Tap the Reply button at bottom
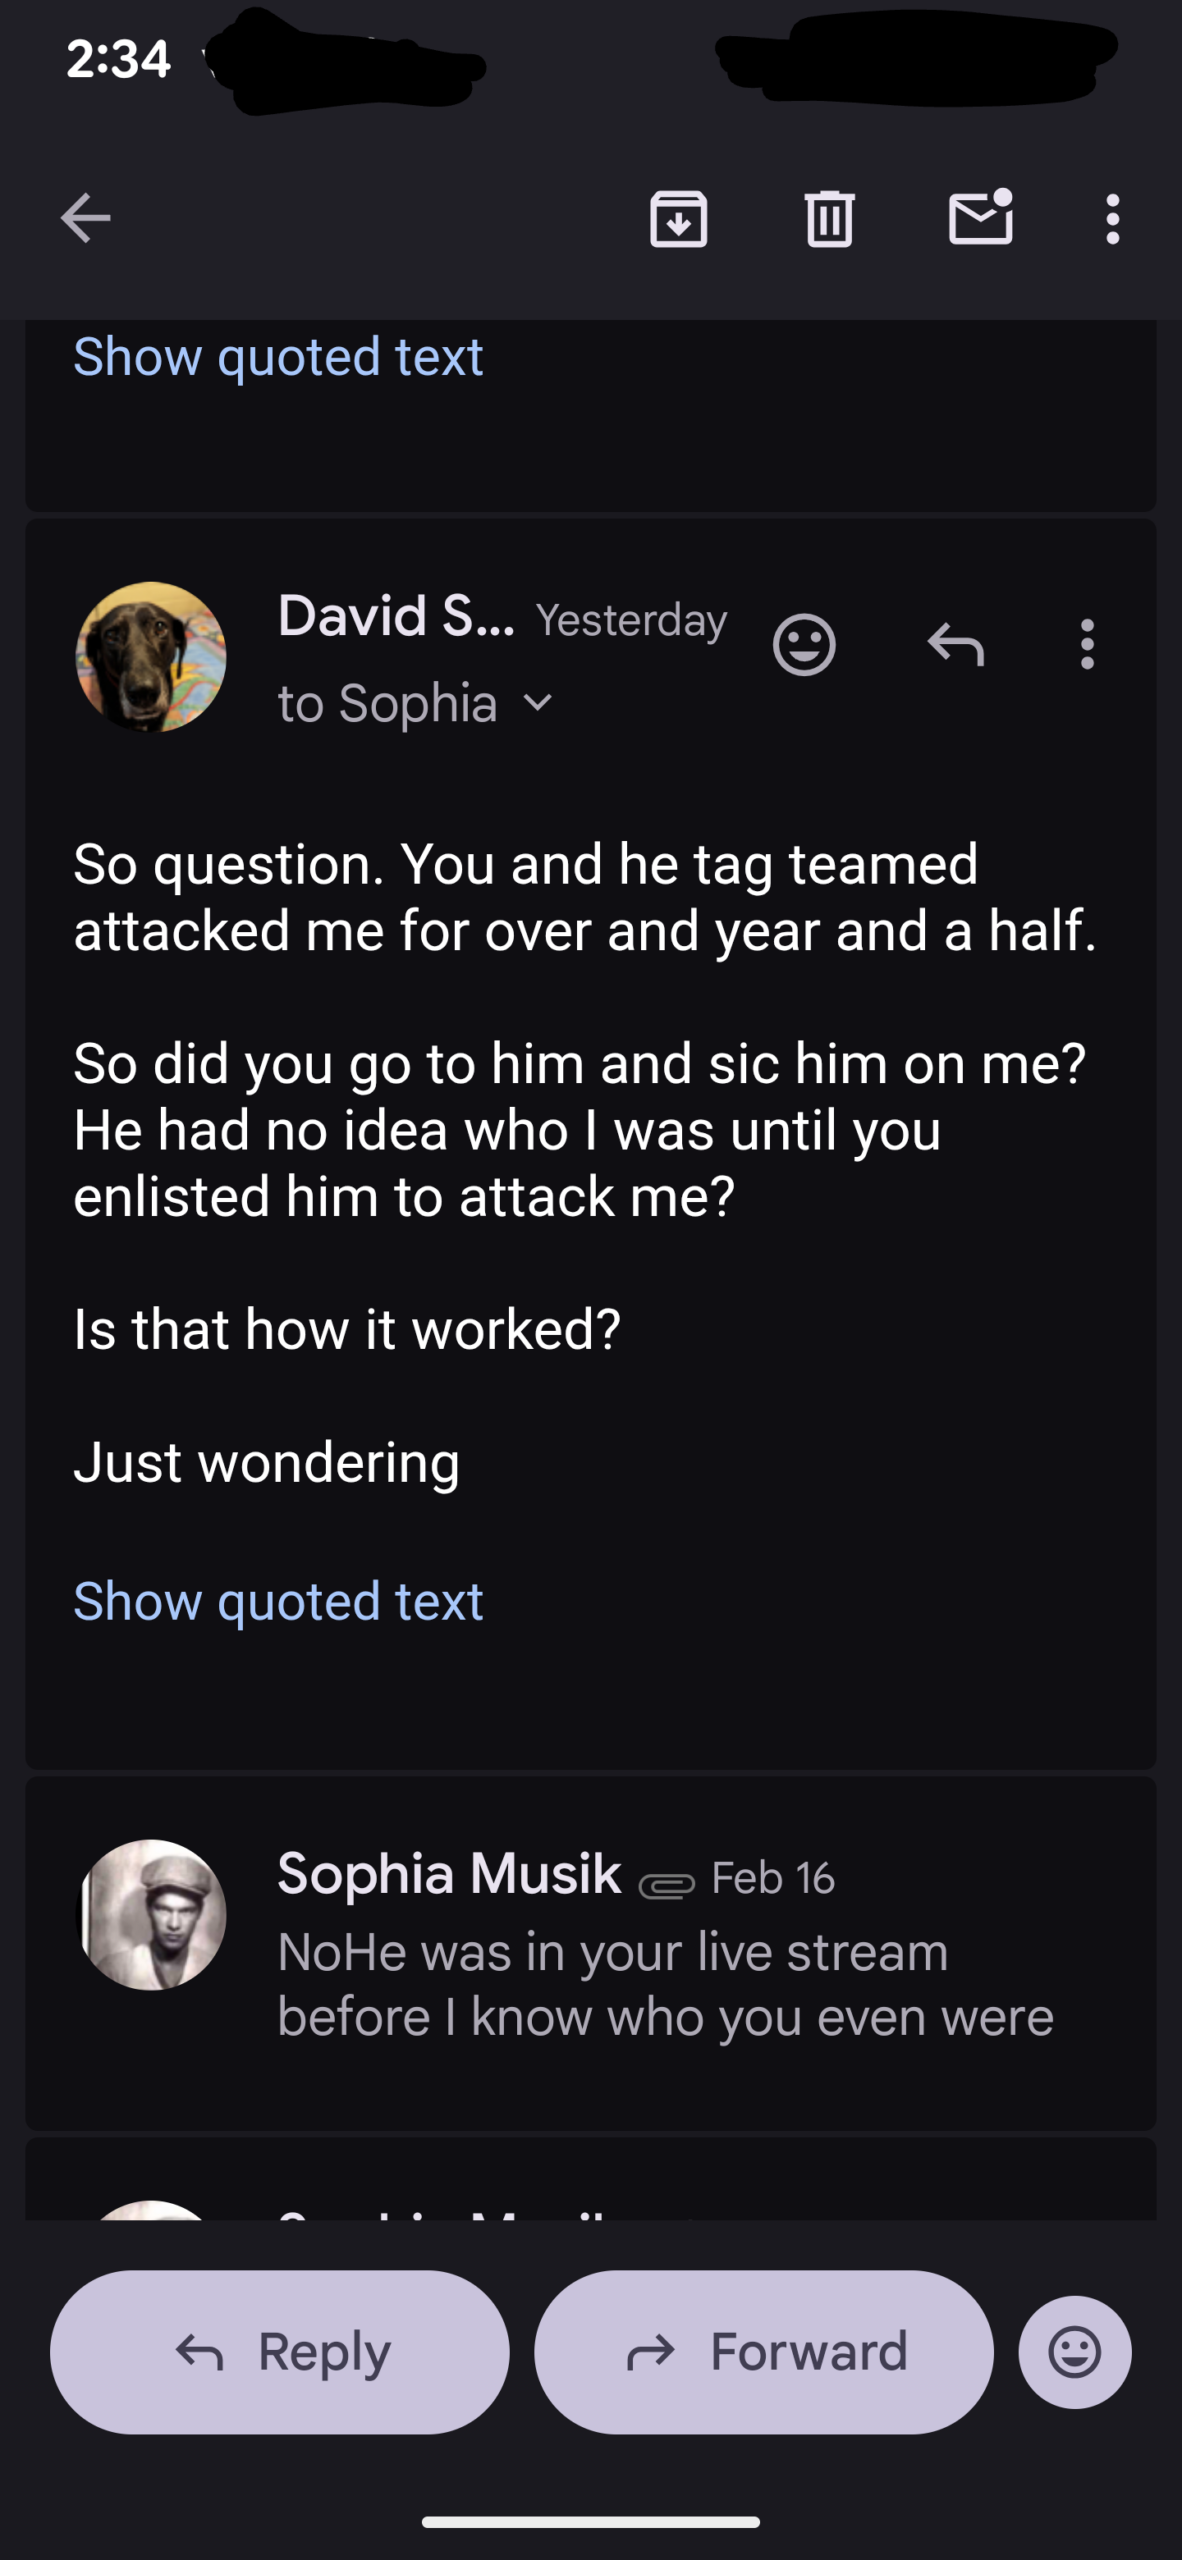 [x=280, y=2352]
